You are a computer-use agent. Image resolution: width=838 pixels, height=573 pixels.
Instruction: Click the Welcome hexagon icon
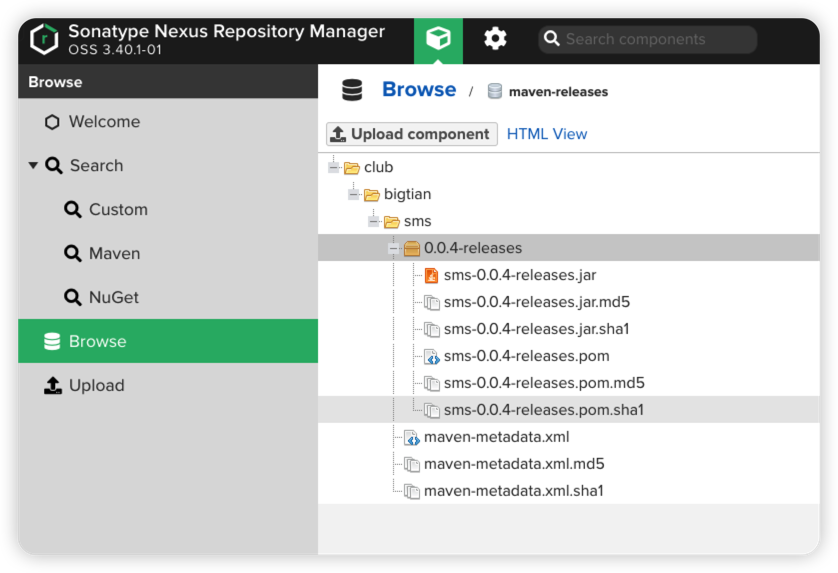(x=52, y=122)
